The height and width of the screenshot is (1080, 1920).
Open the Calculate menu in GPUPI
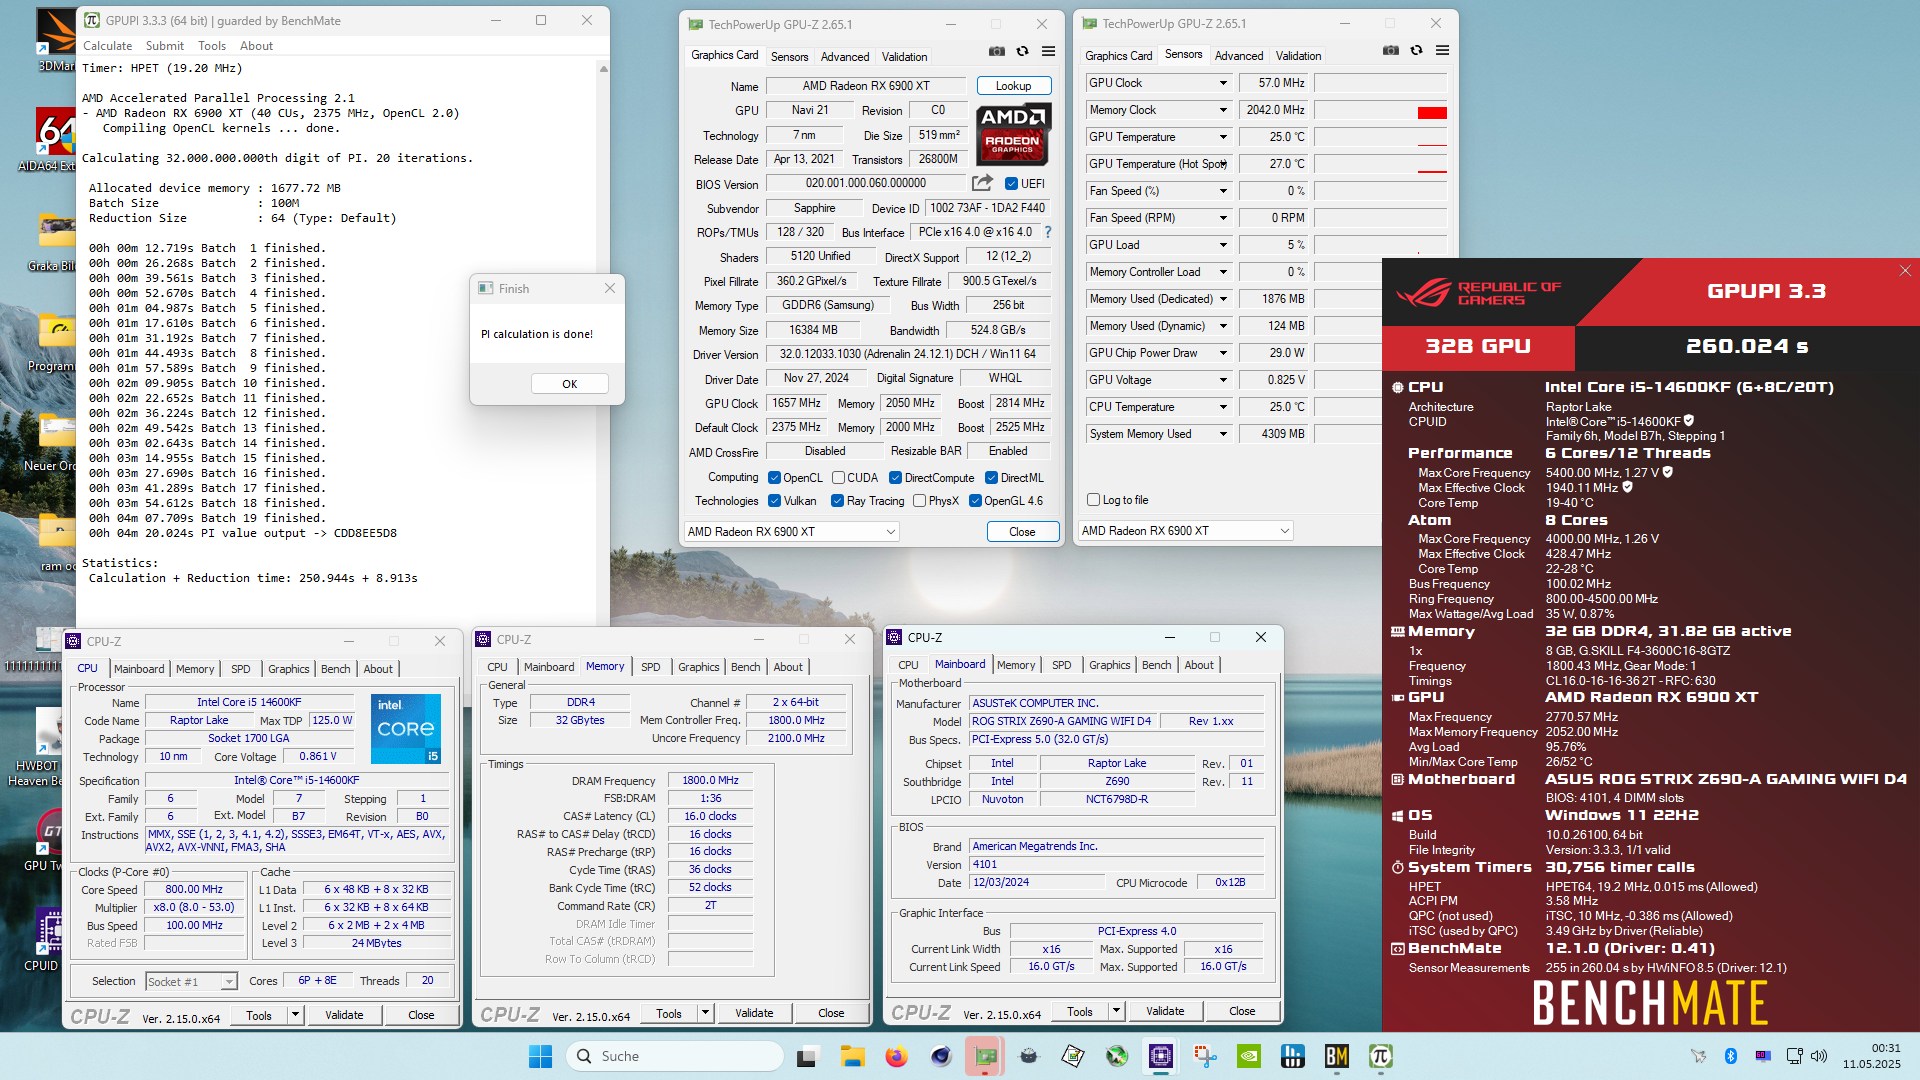[x=107, y=46]
